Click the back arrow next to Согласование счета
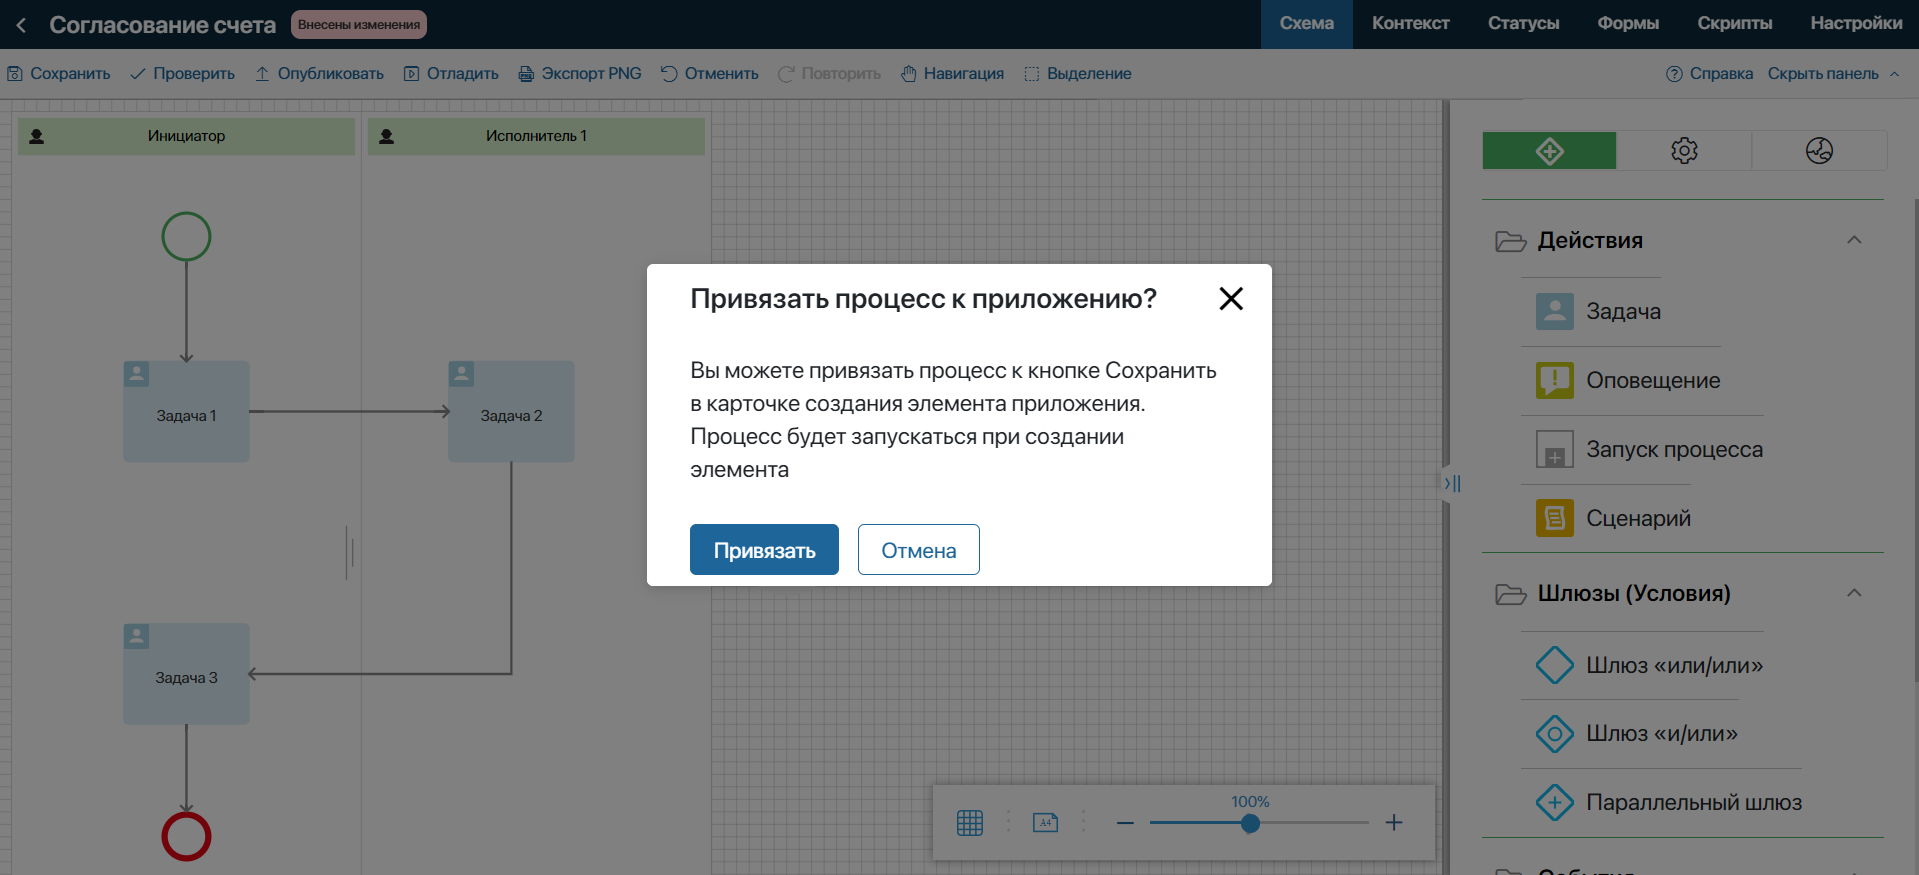 [x=21, y=25]
